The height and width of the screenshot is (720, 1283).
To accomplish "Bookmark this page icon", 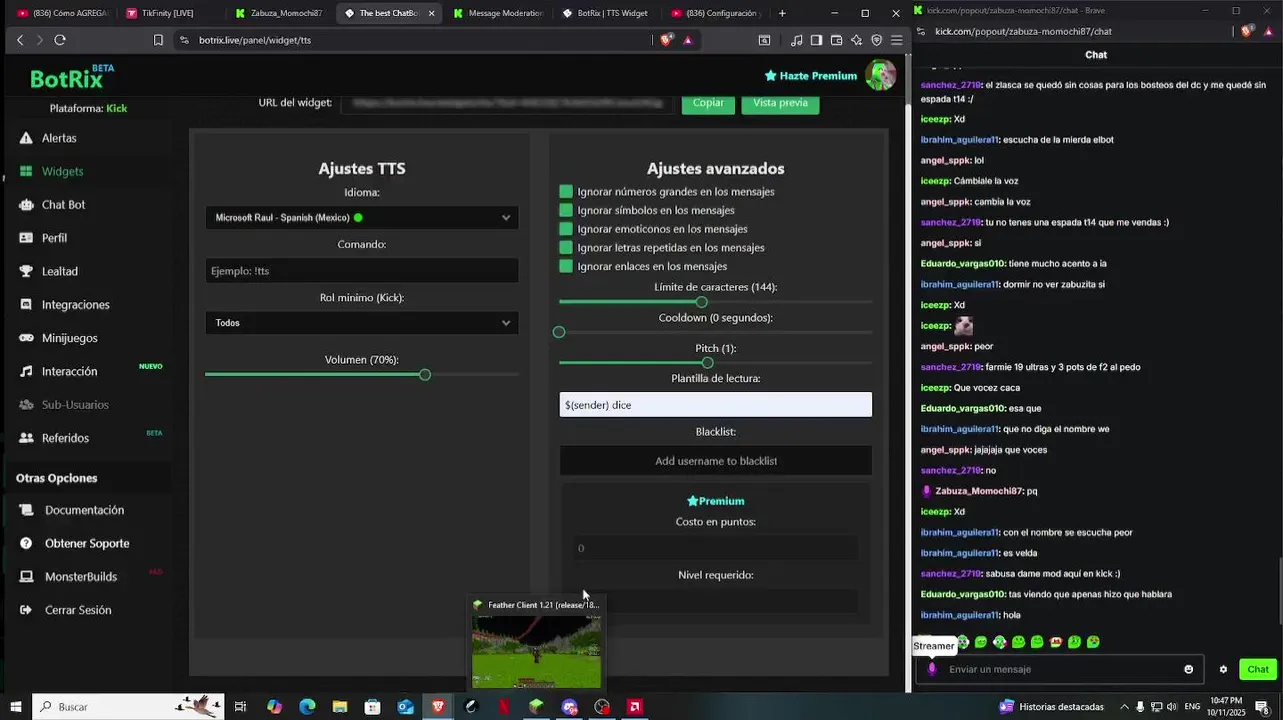I will pyautogui.click(x=158, y=40).
